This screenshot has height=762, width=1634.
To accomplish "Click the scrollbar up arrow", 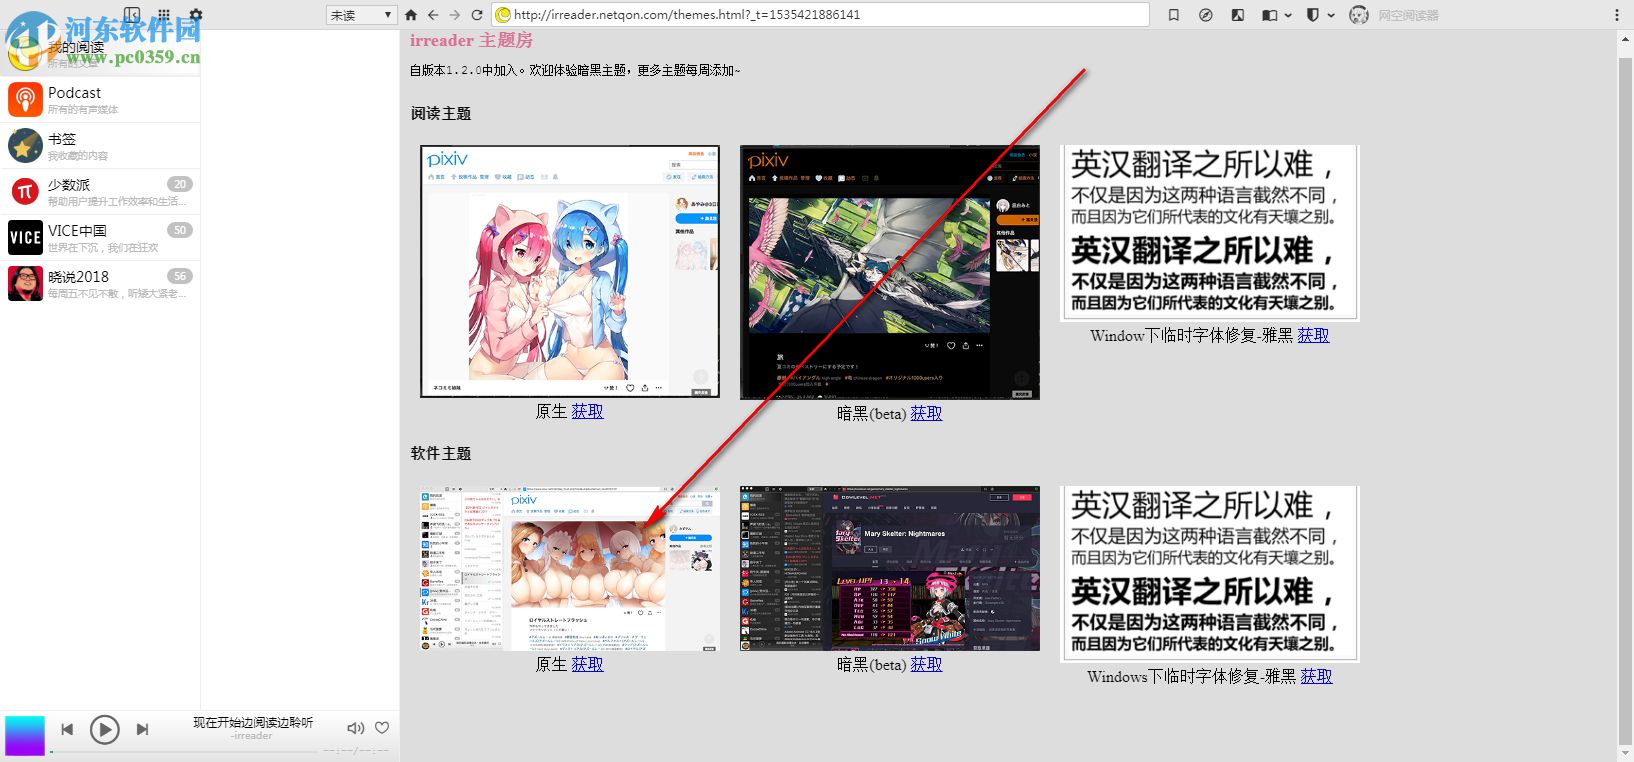I will tap(1625, 37).
